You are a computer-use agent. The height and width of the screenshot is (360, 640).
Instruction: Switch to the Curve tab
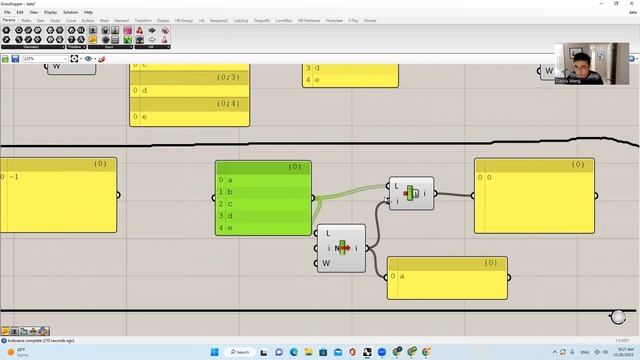tap(71, 20)
